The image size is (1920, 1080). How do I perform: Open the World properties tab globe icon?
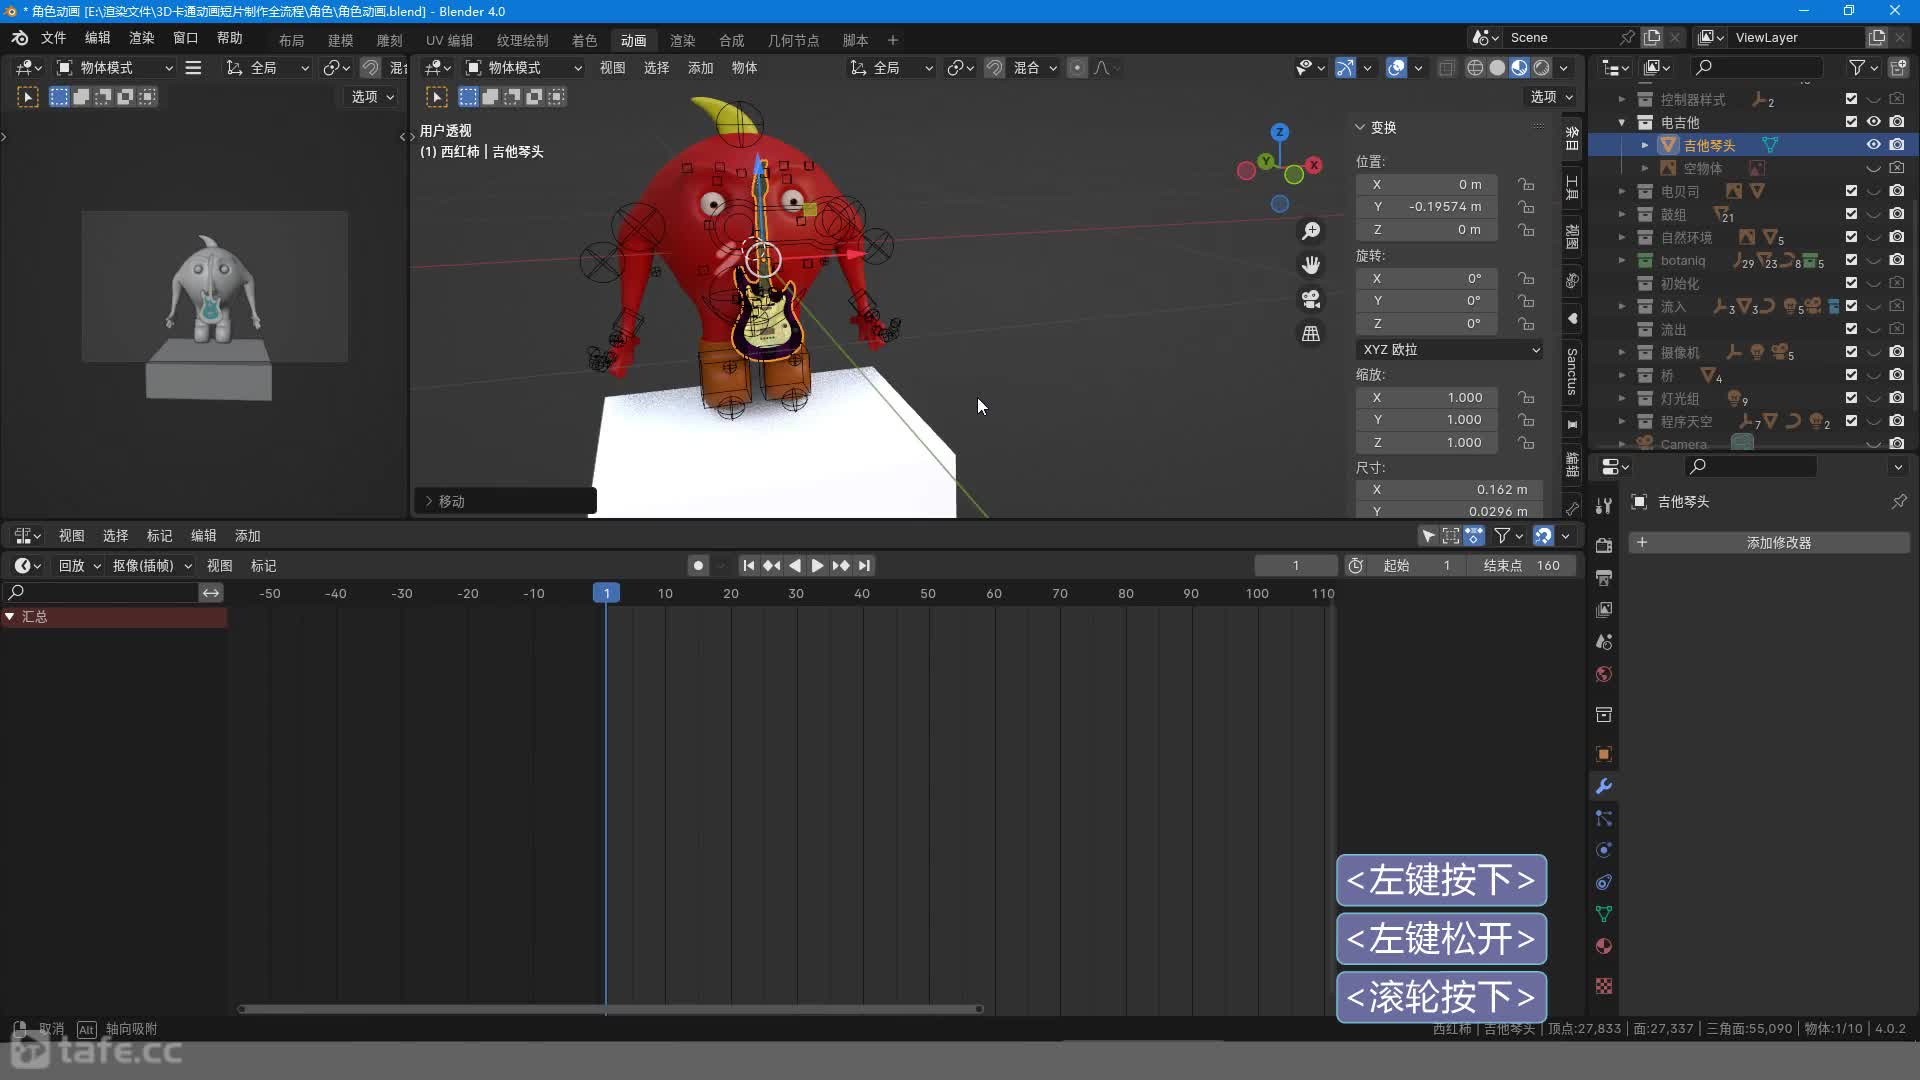pyautogui.click(x=1604, y=674)
